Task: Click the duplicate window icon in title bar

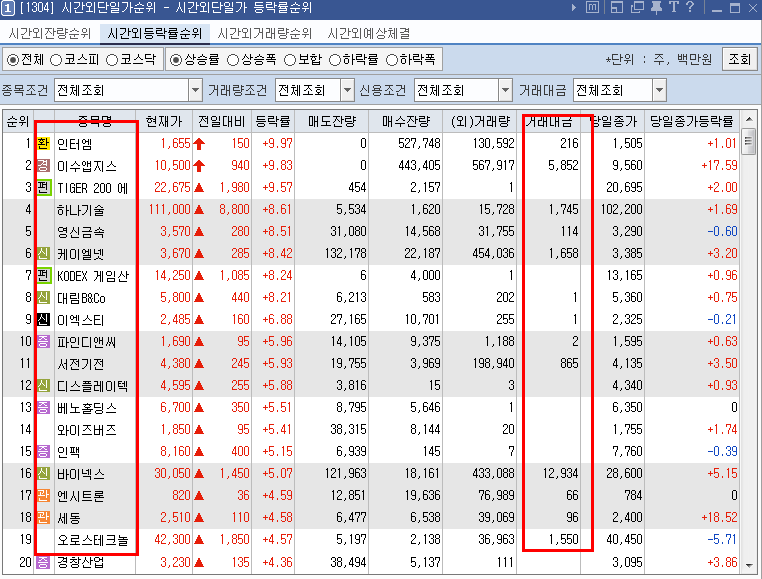Action: click(x=637, y=7)
